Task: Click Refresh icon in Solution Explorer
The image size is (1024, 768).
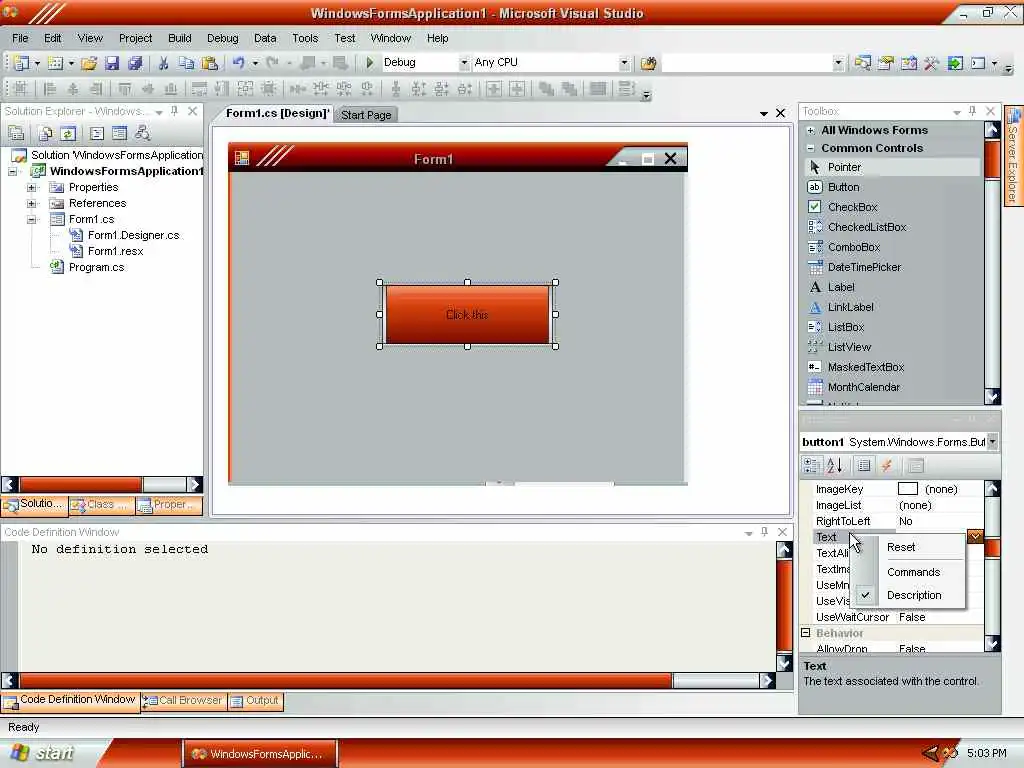Action: click(68, 134)
